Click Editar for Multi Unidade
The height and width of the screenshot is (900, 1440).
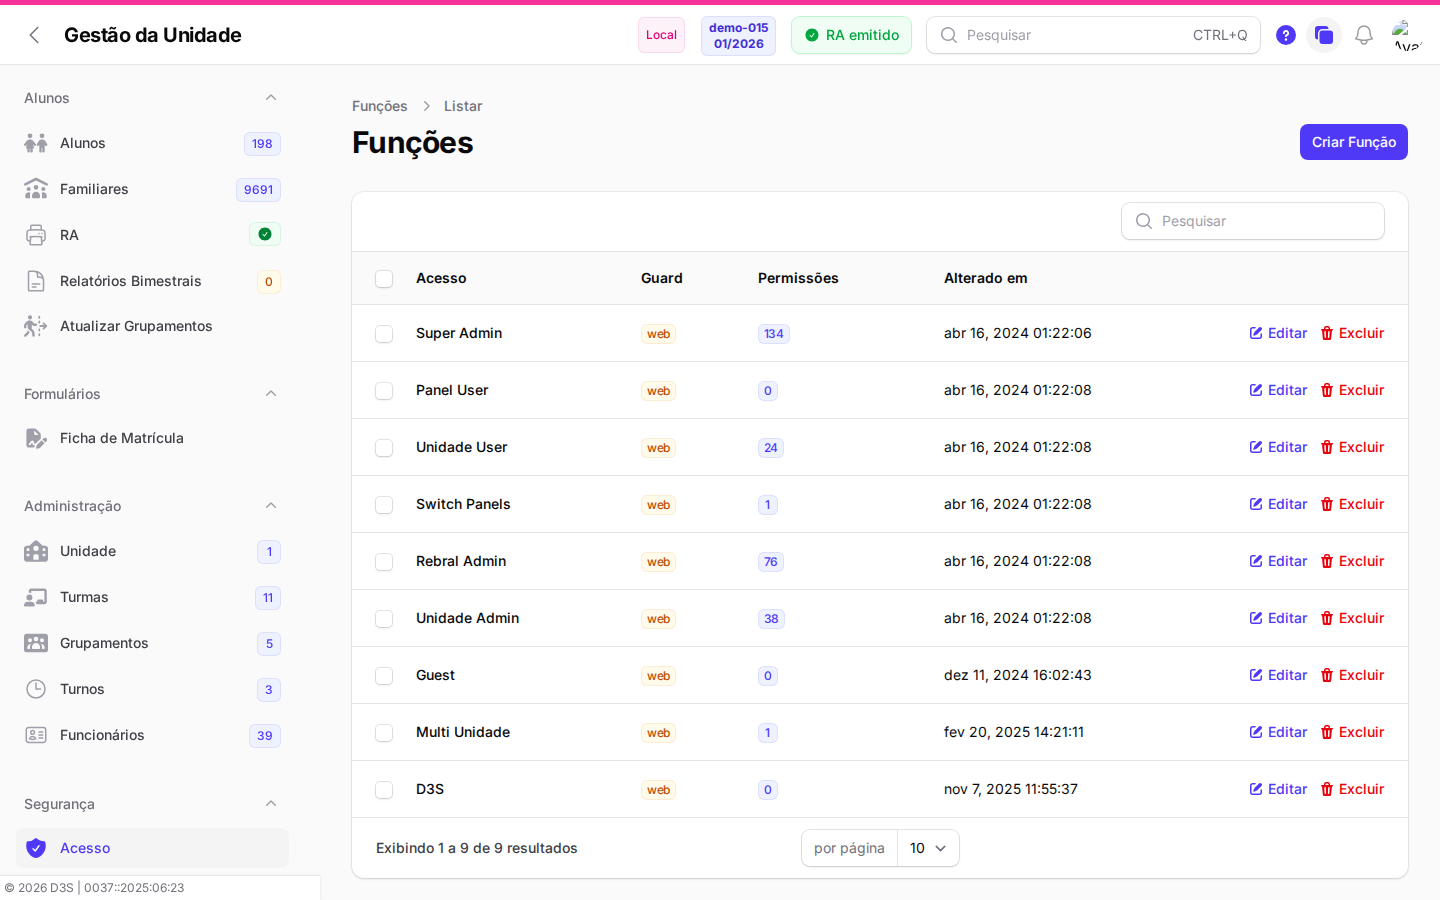tap(1278, 732)
